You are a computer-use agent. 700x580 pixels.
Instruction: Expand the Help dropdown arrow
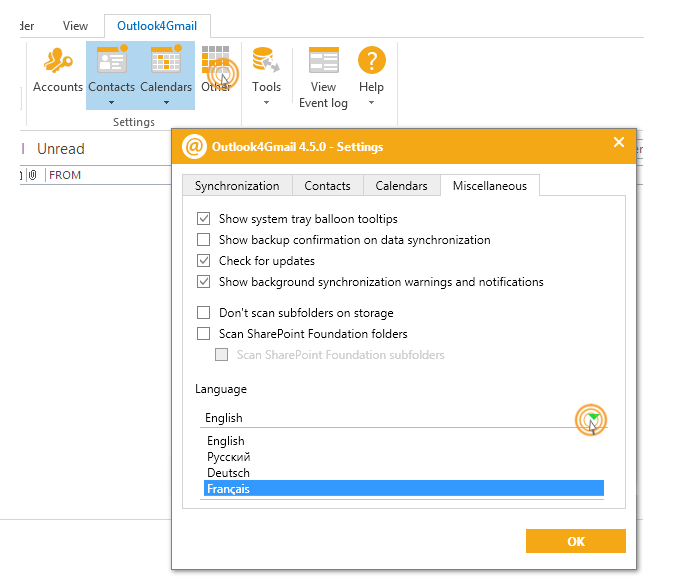point(371,103)
